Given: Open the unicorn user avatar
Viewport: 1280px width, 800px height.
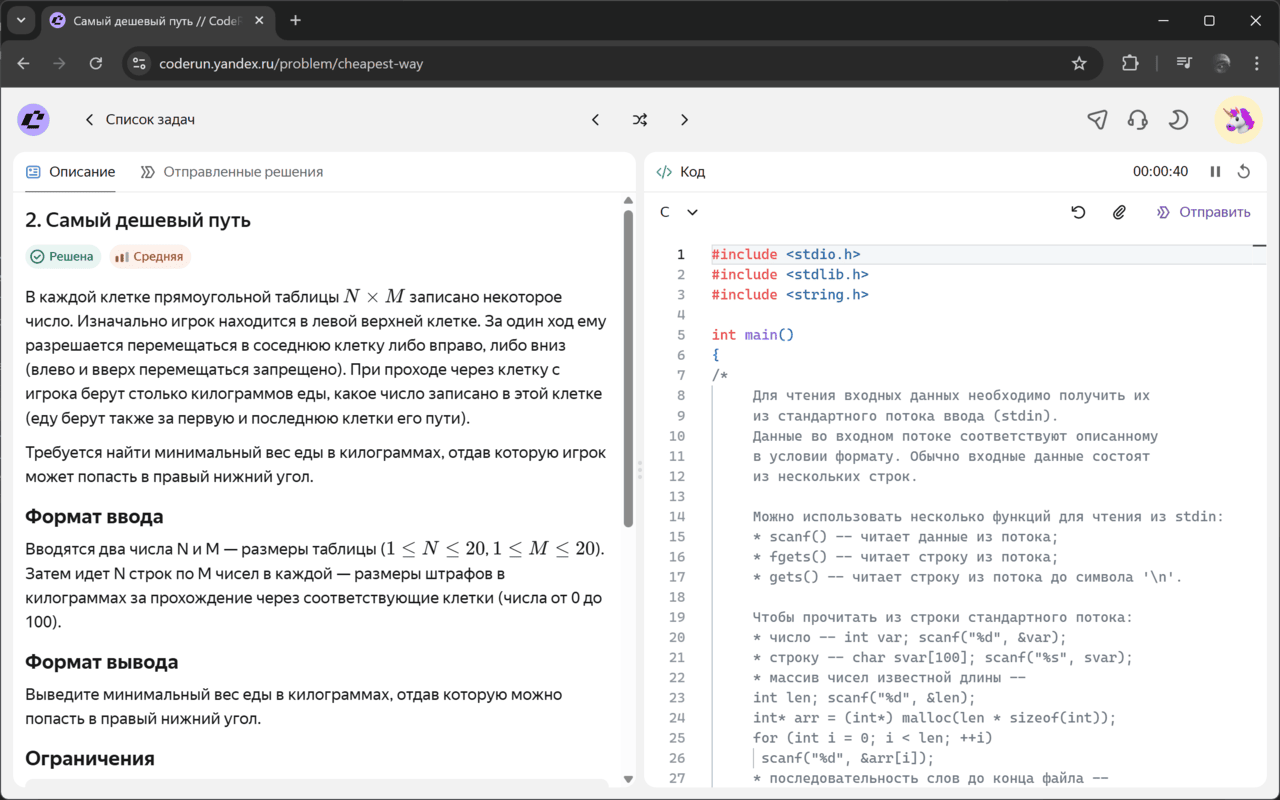Looking at the screenshot, I should [x=1237, y=120].
